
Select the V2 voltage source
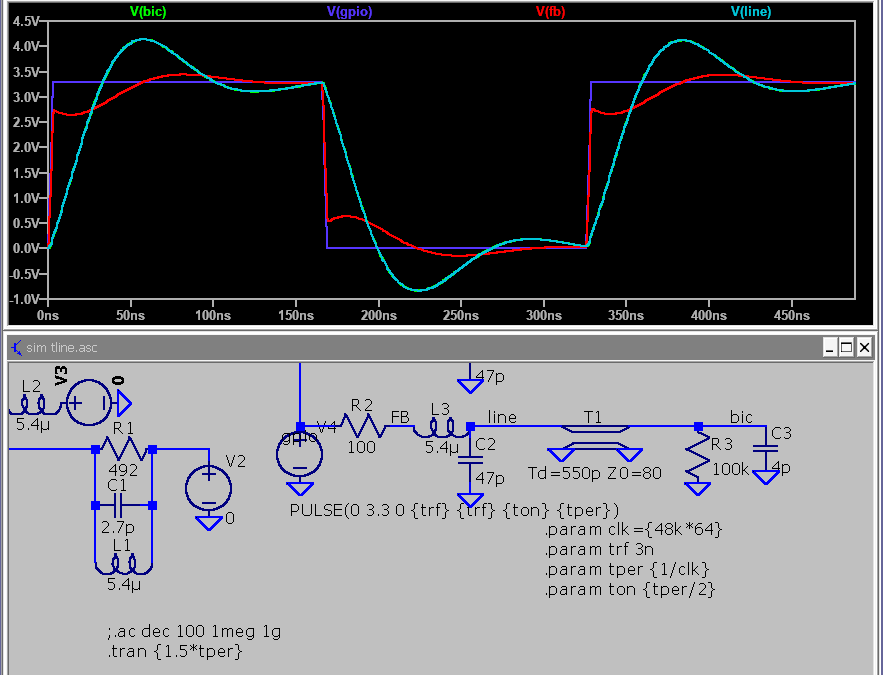click(x=208, y=488)
